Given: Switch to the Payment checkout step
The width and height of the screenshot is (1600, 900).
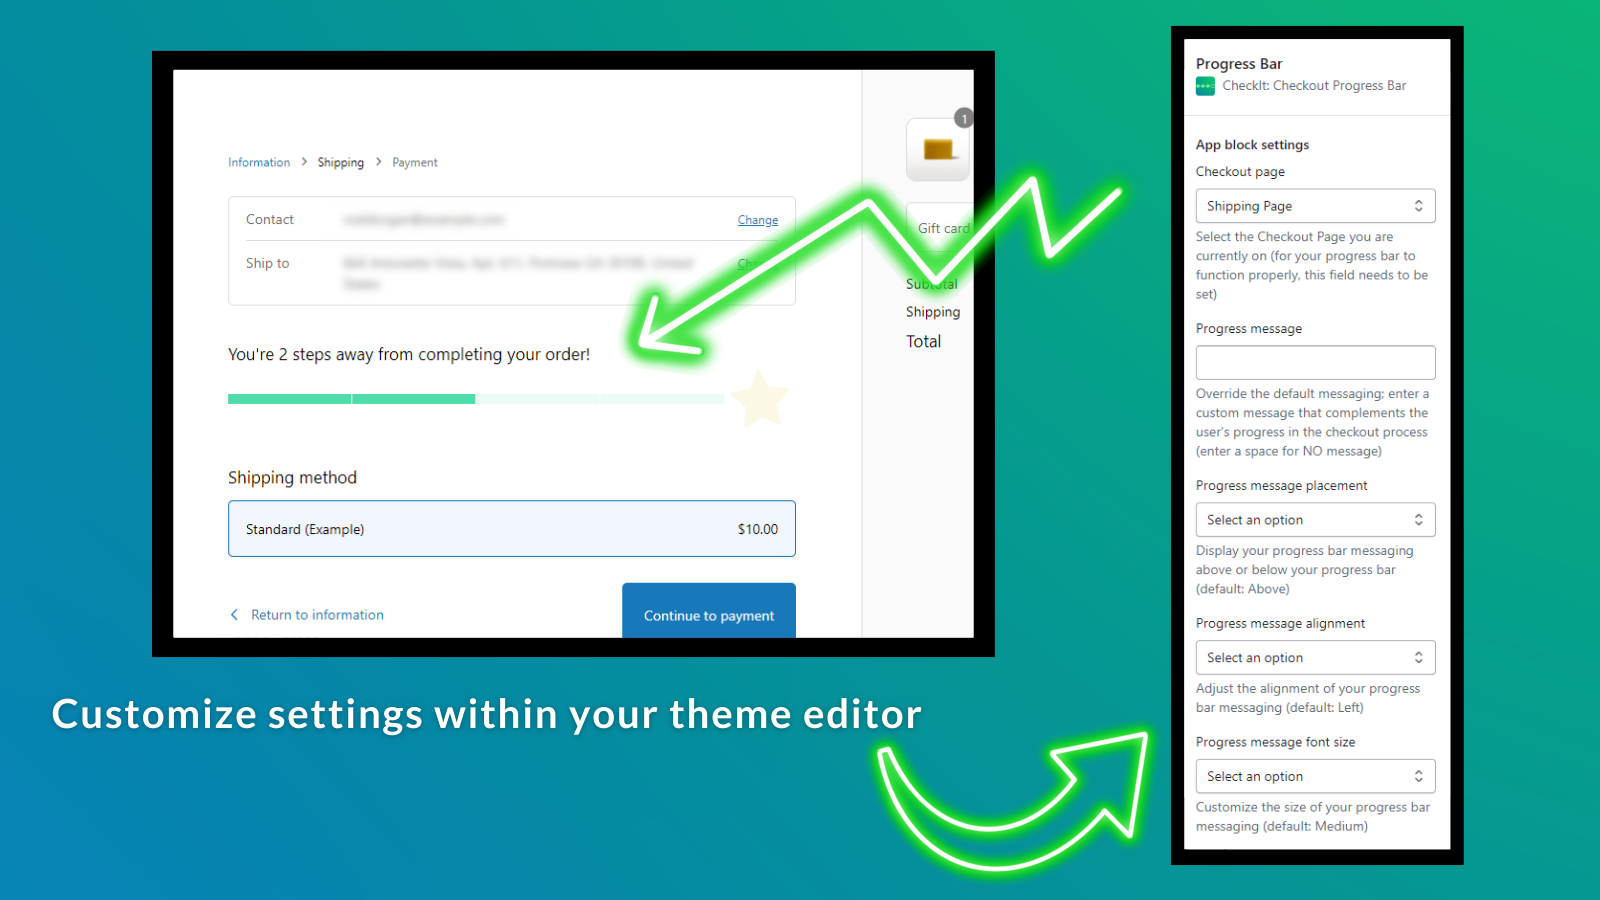Looking at the screenshot, I should pos(414,161).
